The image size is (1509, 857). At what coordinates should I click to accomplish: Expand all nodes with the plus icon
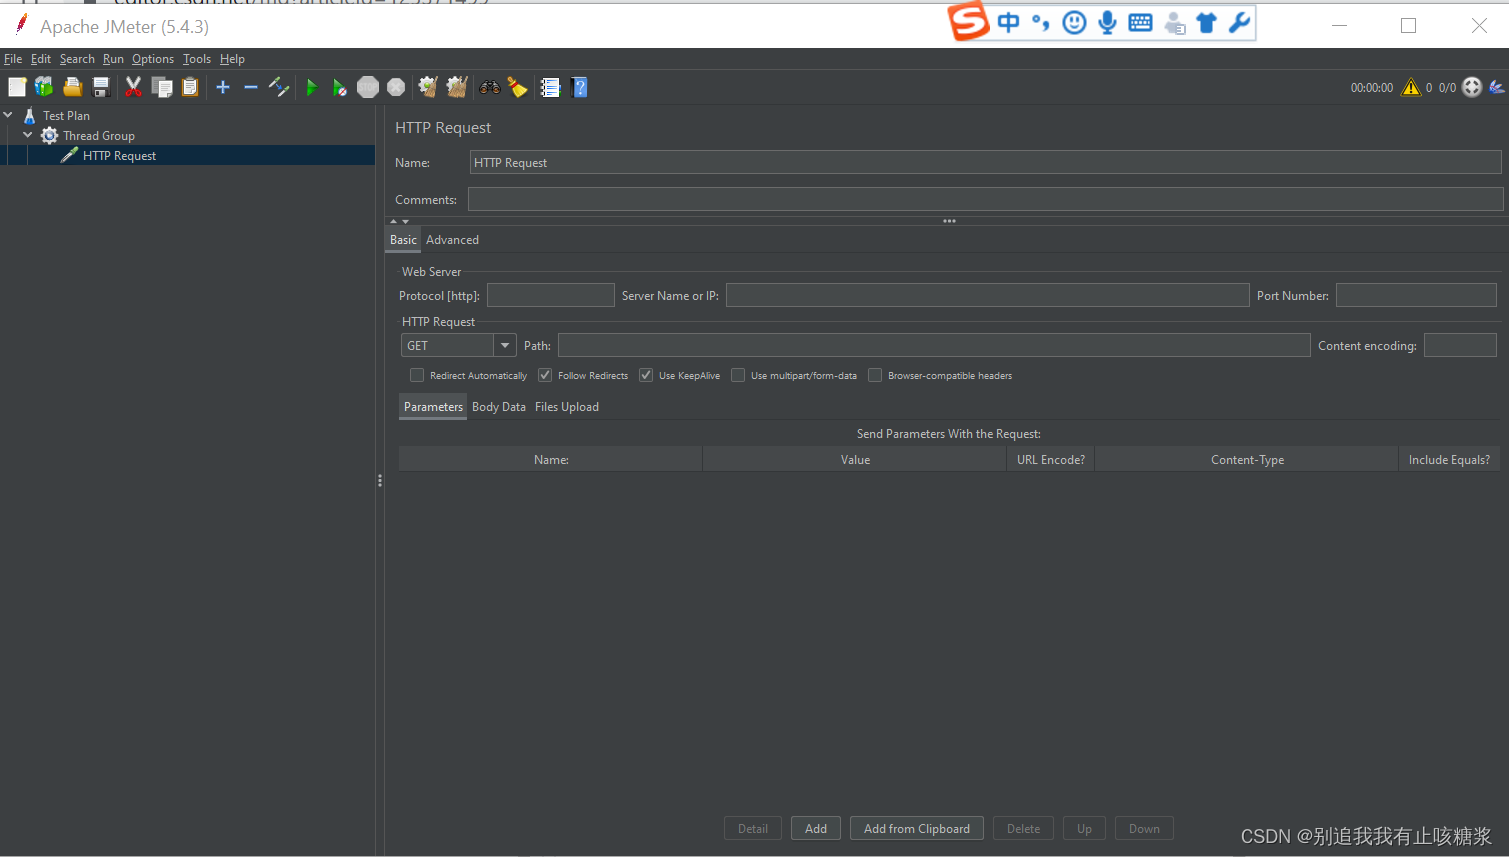tap(223, 88)
